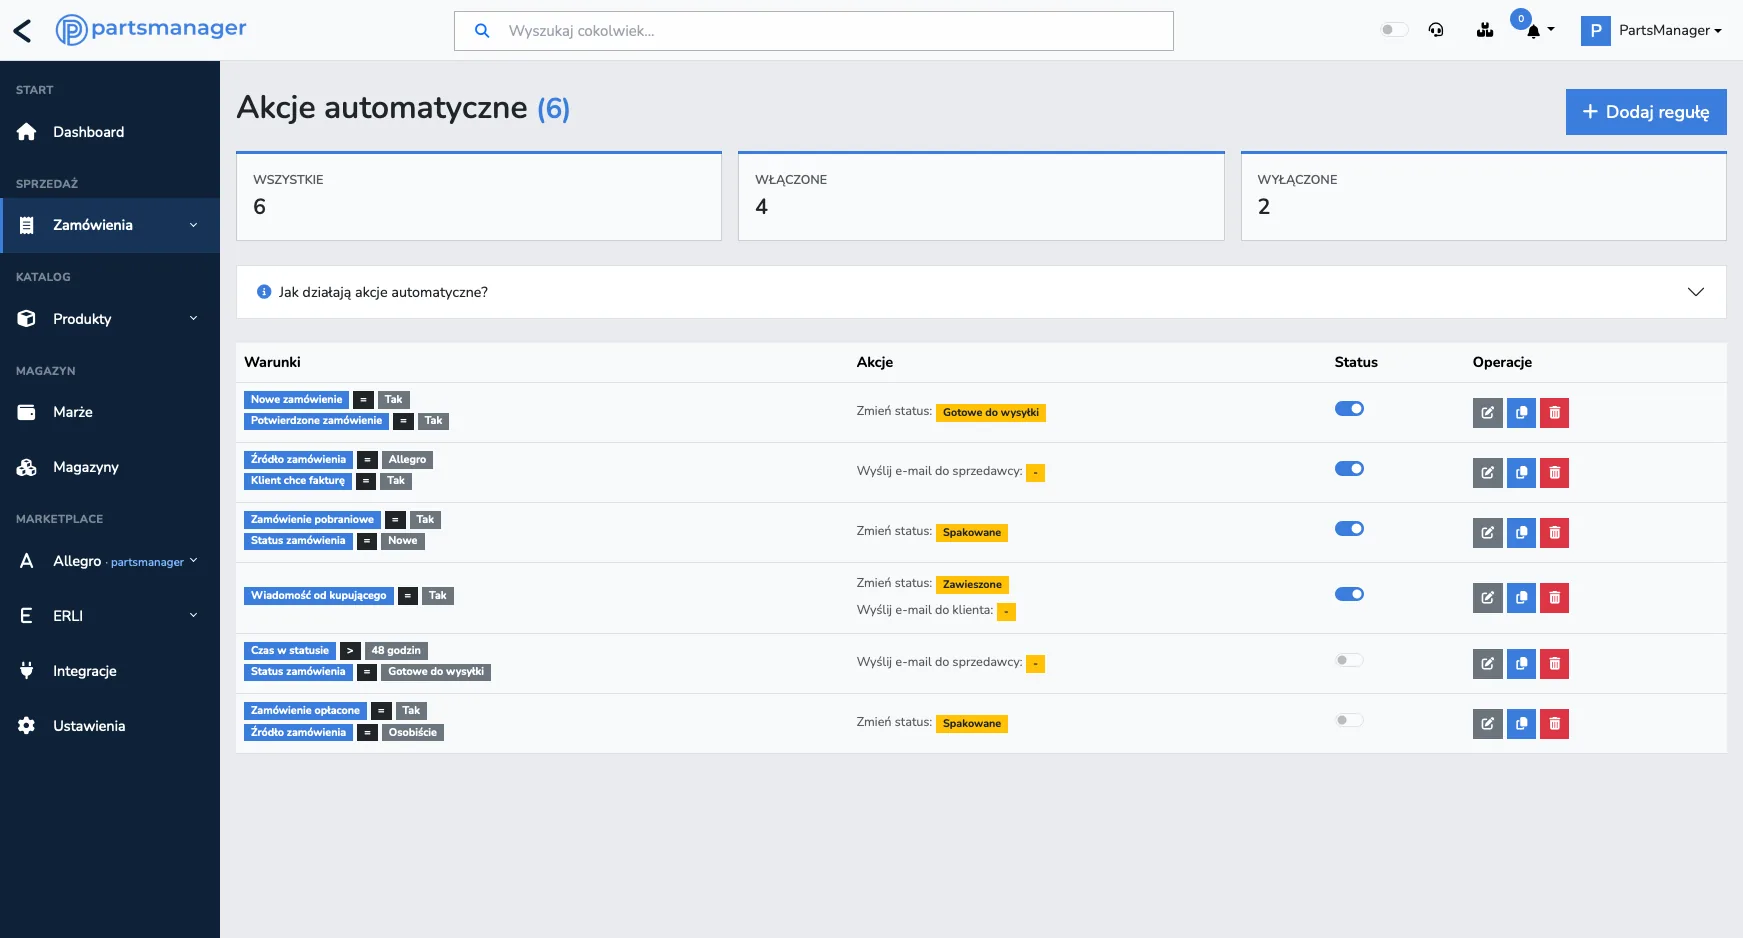Expand the Allegro partsmanager menu
The width and height of the screenshot is (1743, 938).
[110, 561]
